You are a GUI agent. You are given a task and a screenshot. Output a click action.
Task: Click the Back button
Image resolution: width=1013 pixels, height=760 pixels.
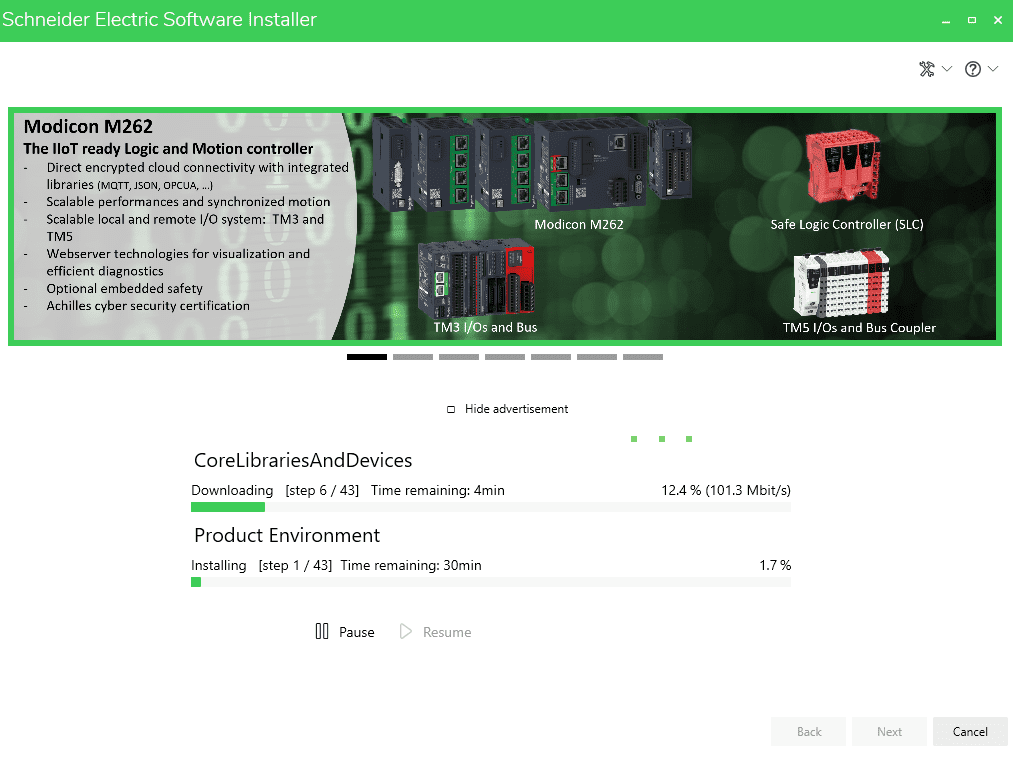pyautogui.click(x=808, y=732)
